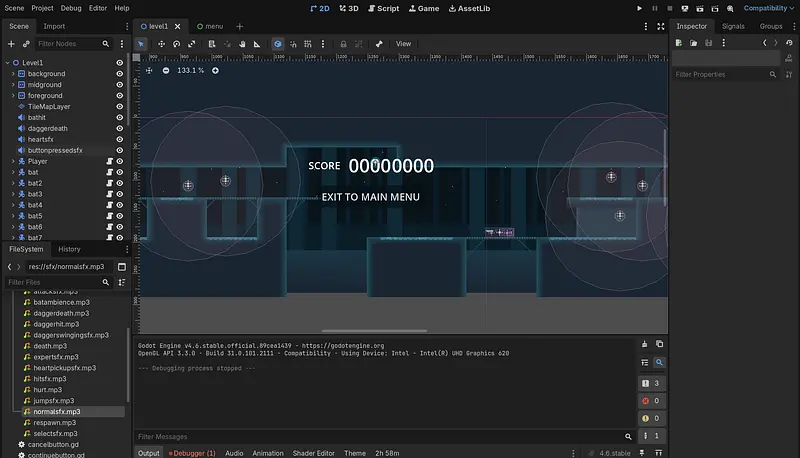Image resolution: width=800 pixels, height=458 pixels.
Task: Click the distraction-free mode expand icon
Action: [x=659, y=27]
